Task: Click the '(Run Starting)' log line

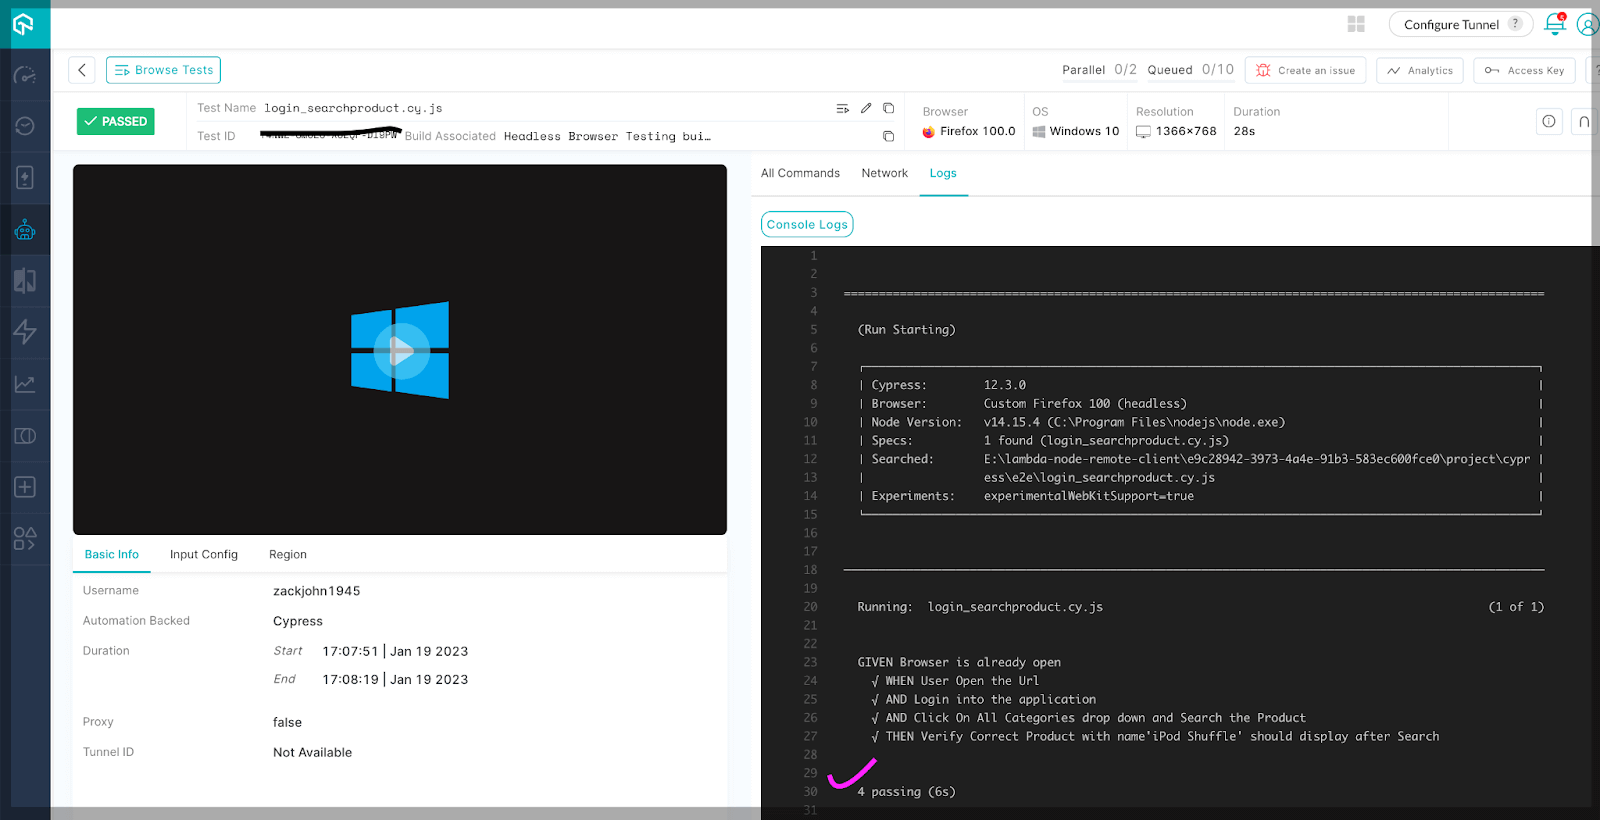Action: tap(906, 330)
